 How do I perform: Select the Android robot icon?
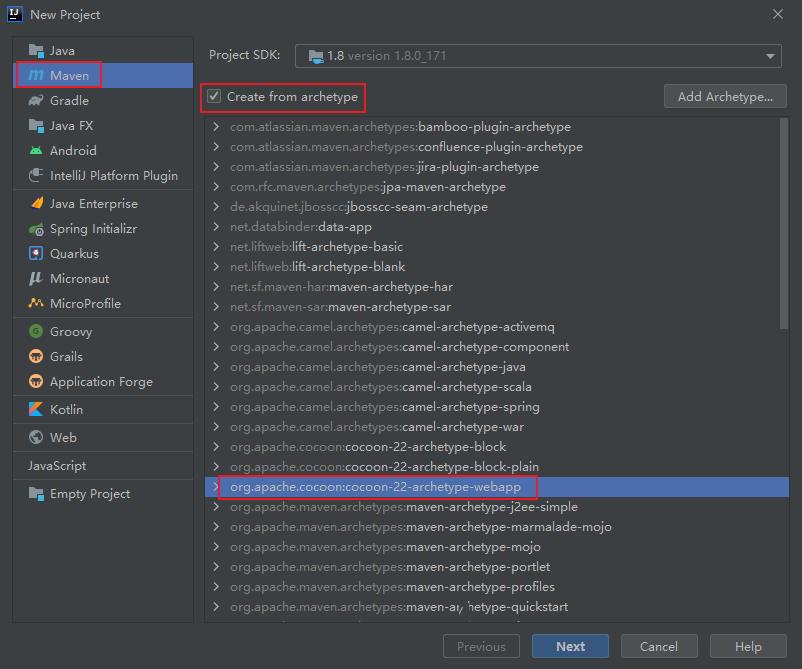[x=36, y=150]
